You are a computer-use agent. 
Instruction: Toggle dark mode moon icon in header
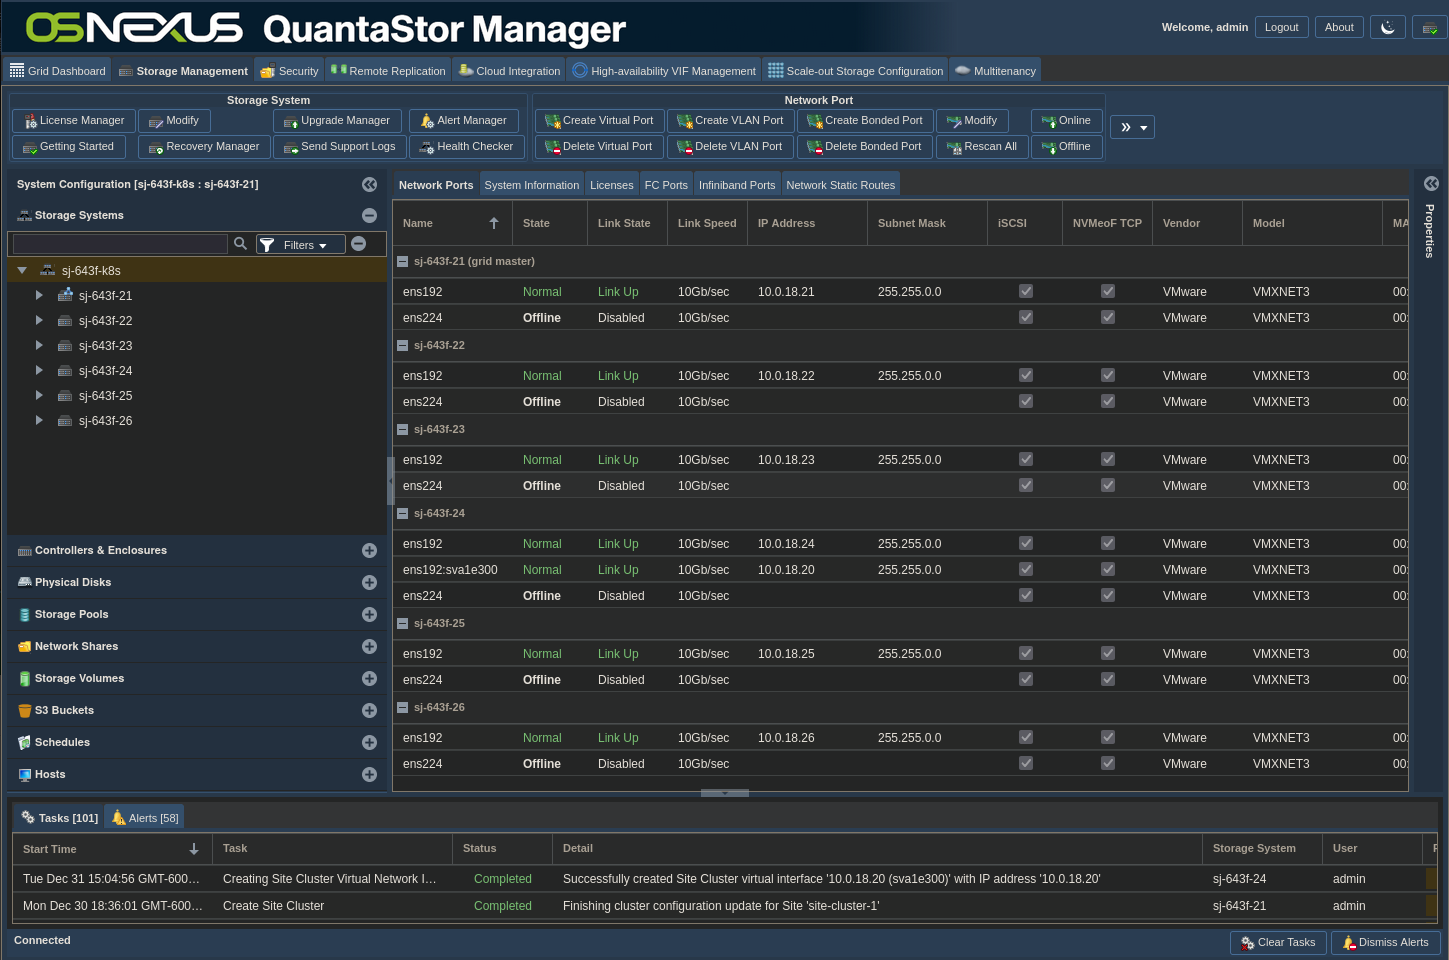point(1388,28)
